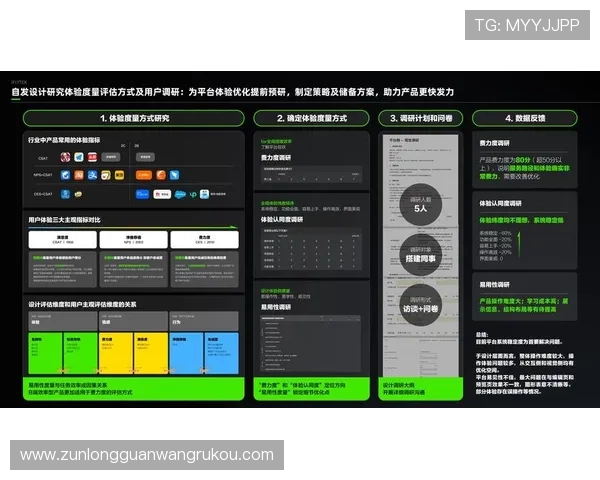Click the white logo badge in CES-CSAT row
The width and height of the screenshot is (600, 480).
coord(162,194)
